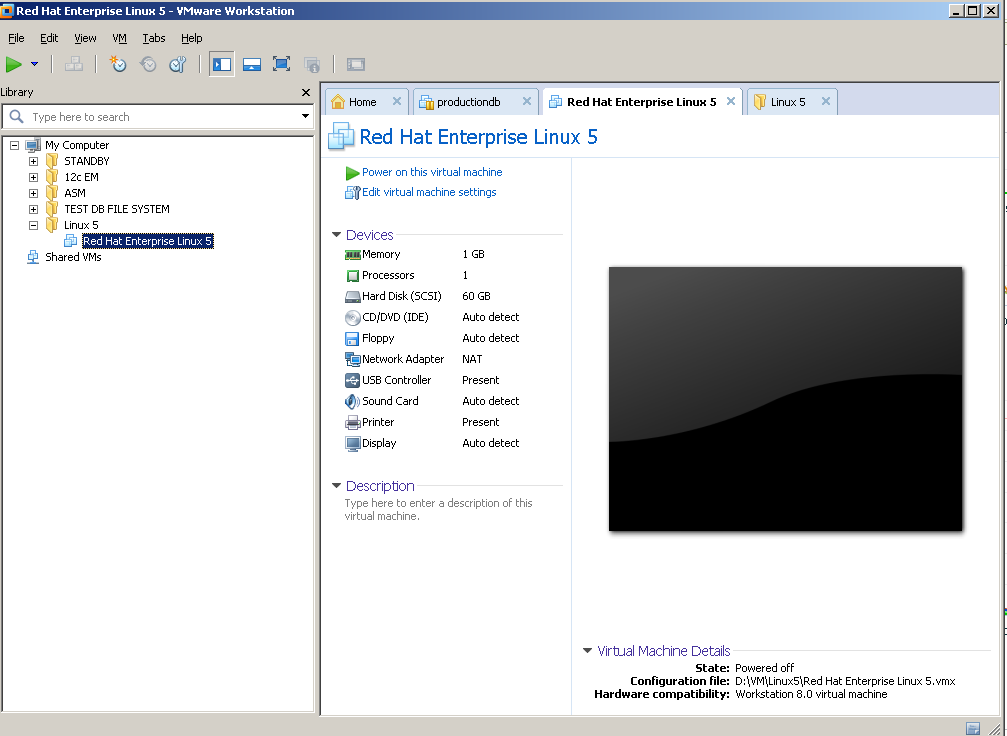Screen dimensions: 1007x736
Task: Click the Memory device icon
Action: click(353, 254)
